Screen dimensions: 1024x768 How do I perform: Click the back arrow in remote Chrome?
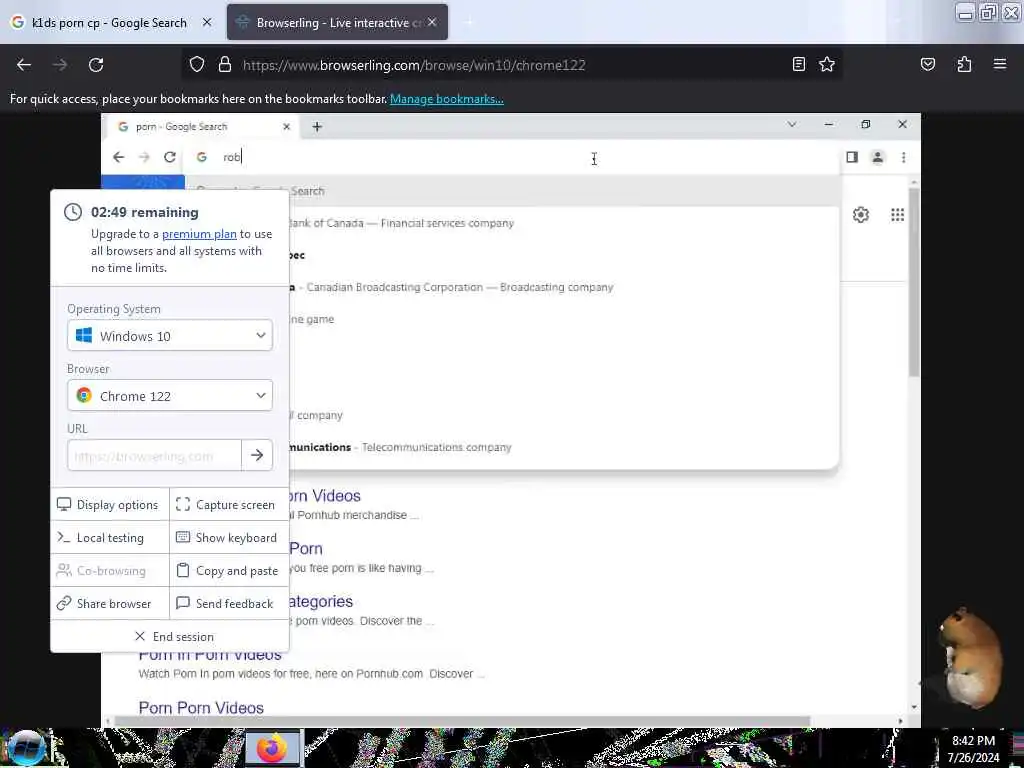click(118, 157)
